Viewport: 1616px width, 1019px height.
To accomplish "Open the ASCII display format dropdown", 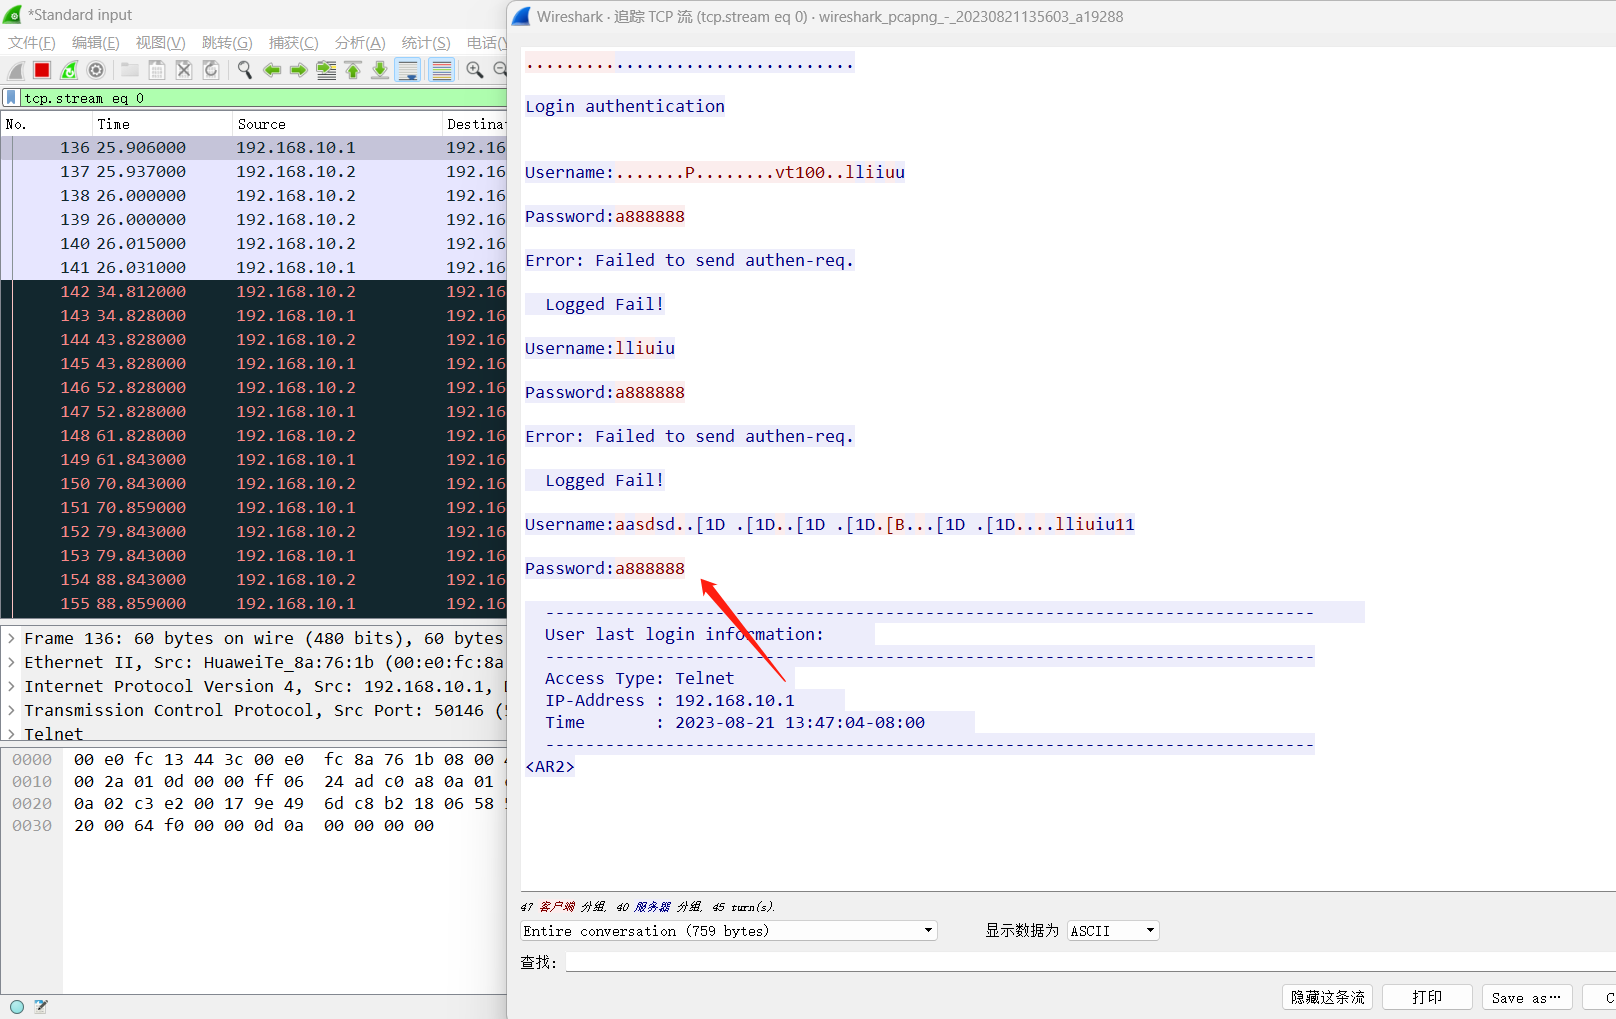I will [1113, 931].
